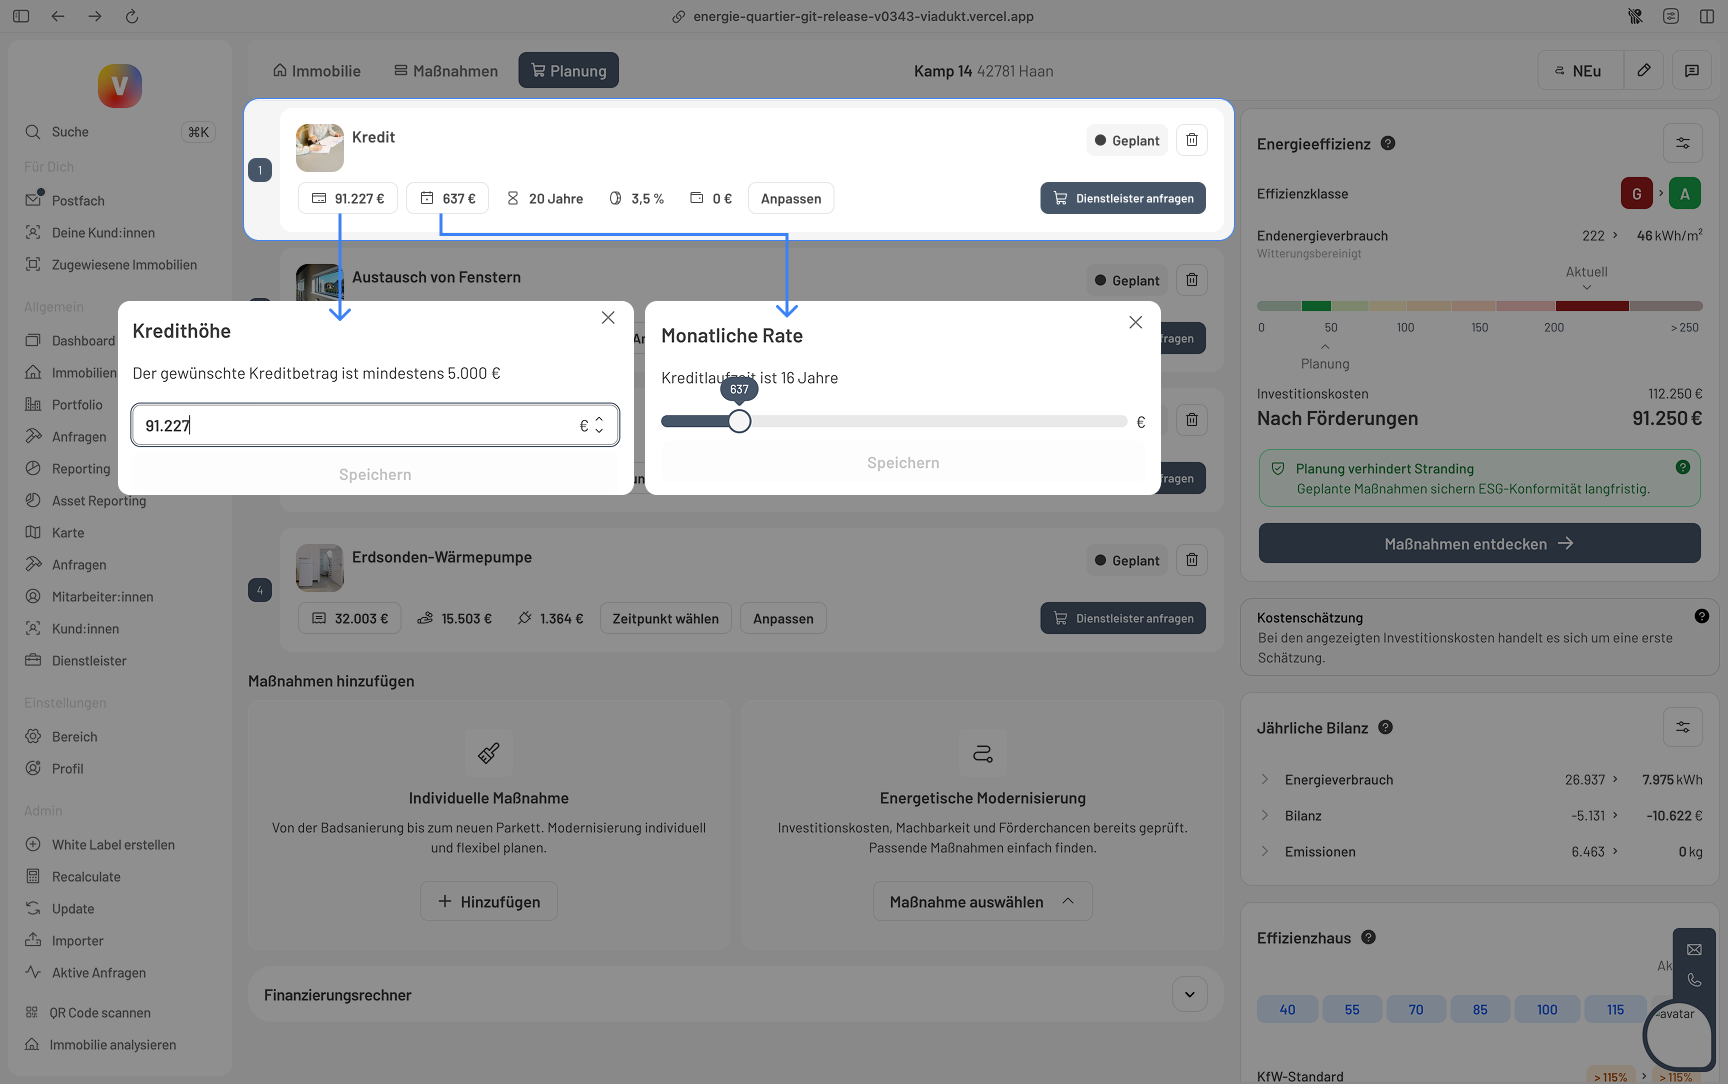This screenshot has width=1728, height=1084.
Task: Select Effizienzhaus 55 standard
Action: pyautogui.click(x=1351, y=1010)
